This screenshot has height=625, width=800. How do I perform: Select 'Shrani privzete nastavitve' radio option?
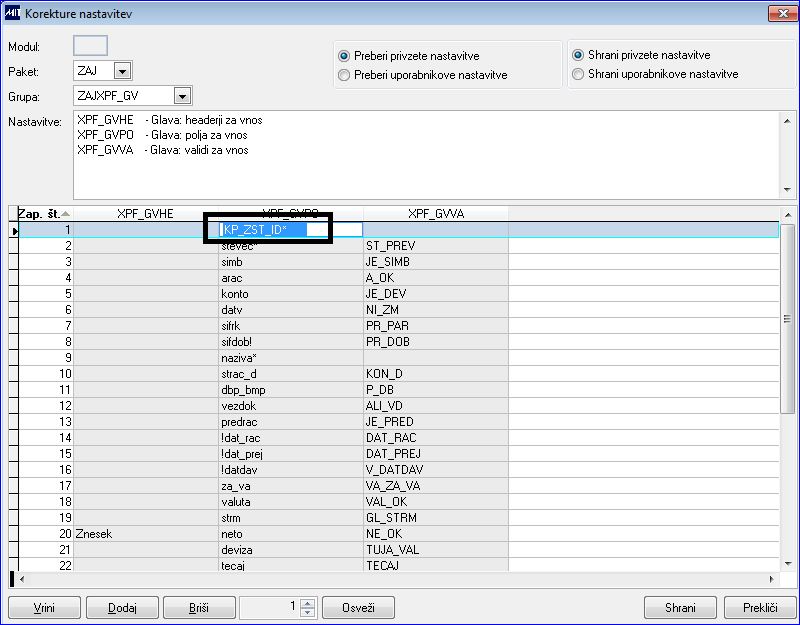[x=578, y=55]
